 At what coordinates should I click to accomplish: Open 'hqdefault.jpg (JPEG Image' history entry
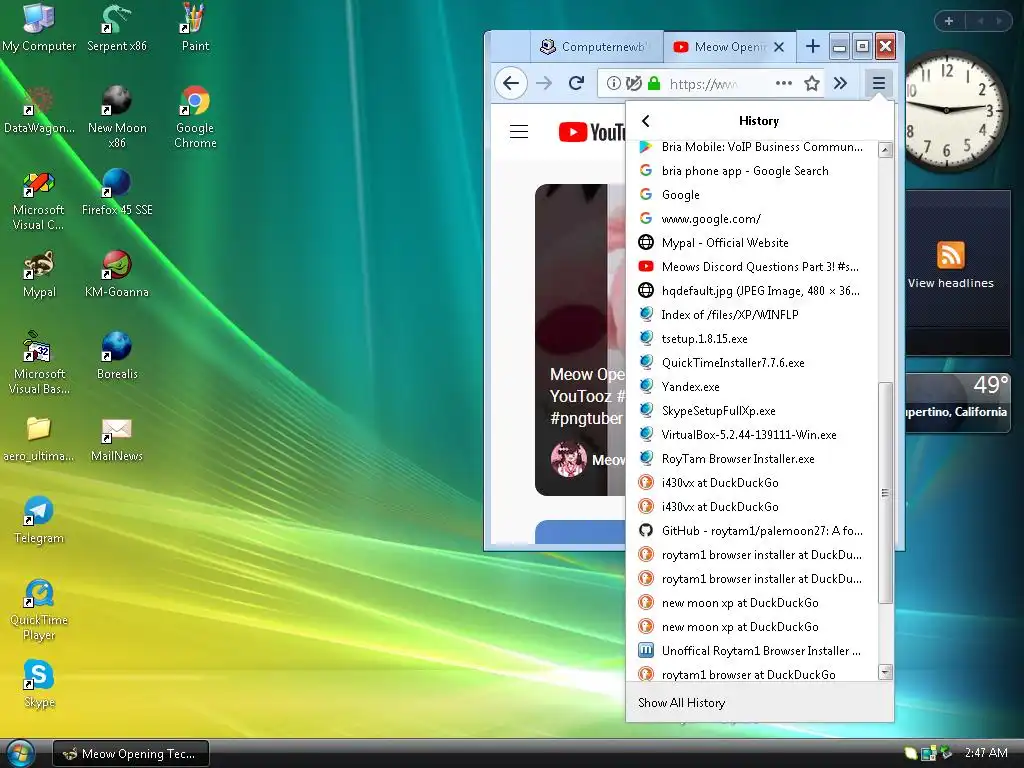pos(753,291)
